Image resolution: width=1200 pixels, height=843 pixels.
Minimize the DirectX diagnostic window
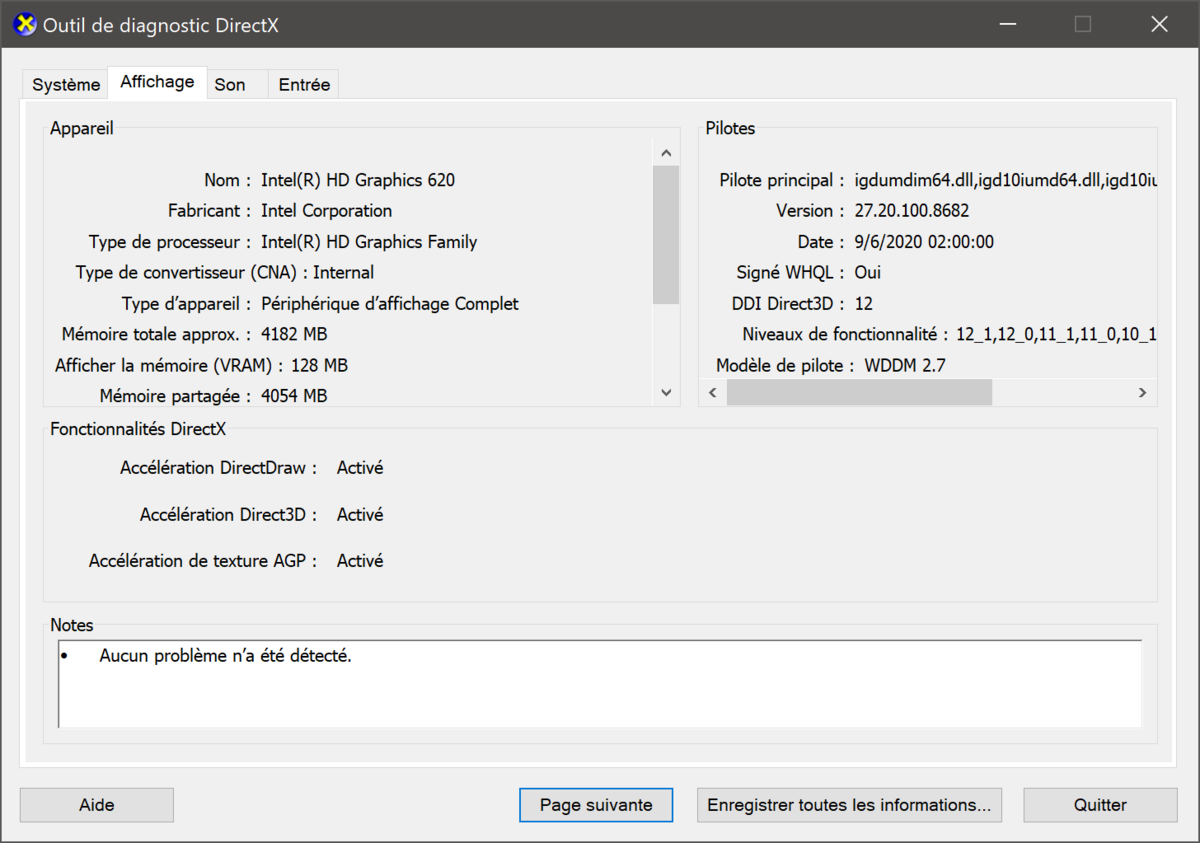[x=1006, y=24]
